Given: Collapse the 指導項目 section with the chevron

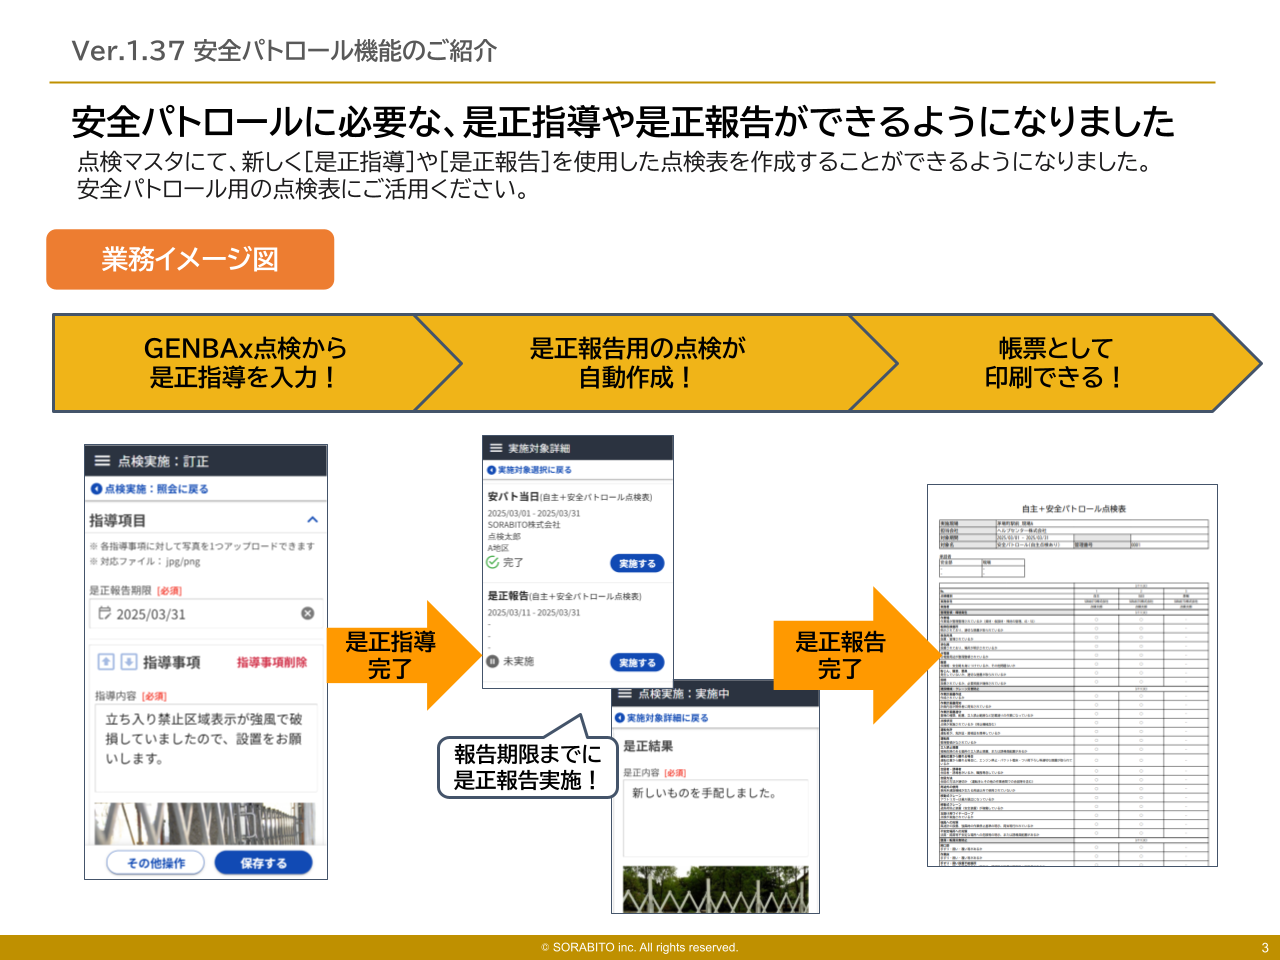Looking at the screenshot, I should coord(313,519).
